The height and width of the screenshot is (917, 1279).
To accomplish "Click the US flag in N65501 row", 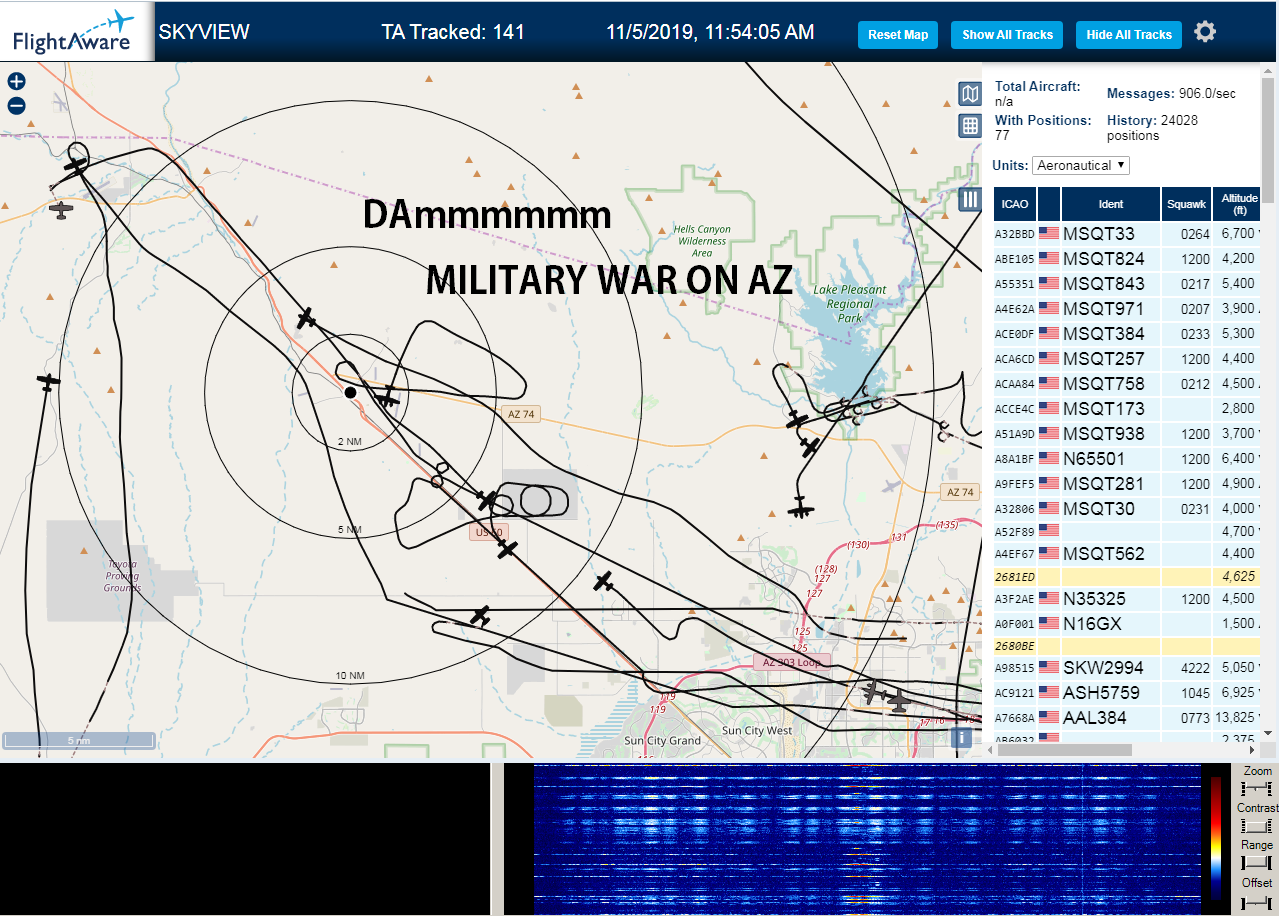I will pyautogui.click(x=1049, y=459).
